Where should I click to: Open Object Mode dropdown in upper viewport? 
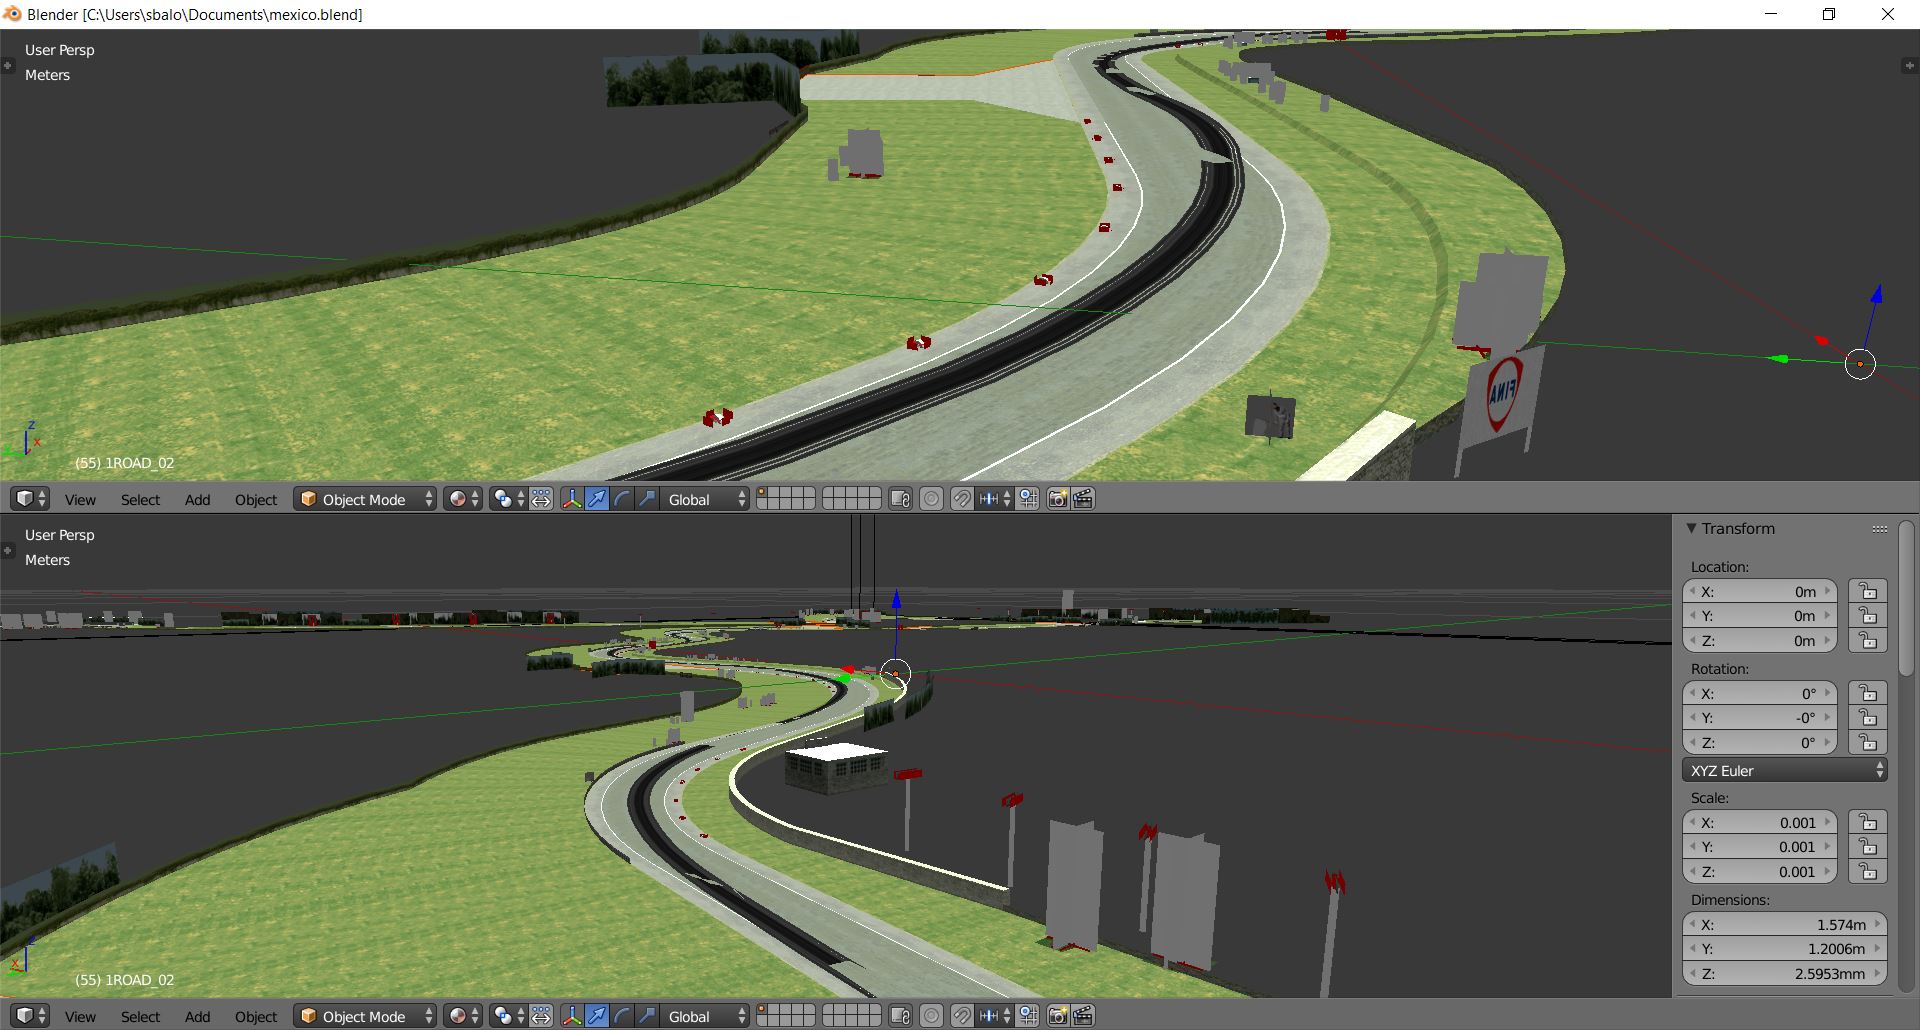click(x=365, y=499)
